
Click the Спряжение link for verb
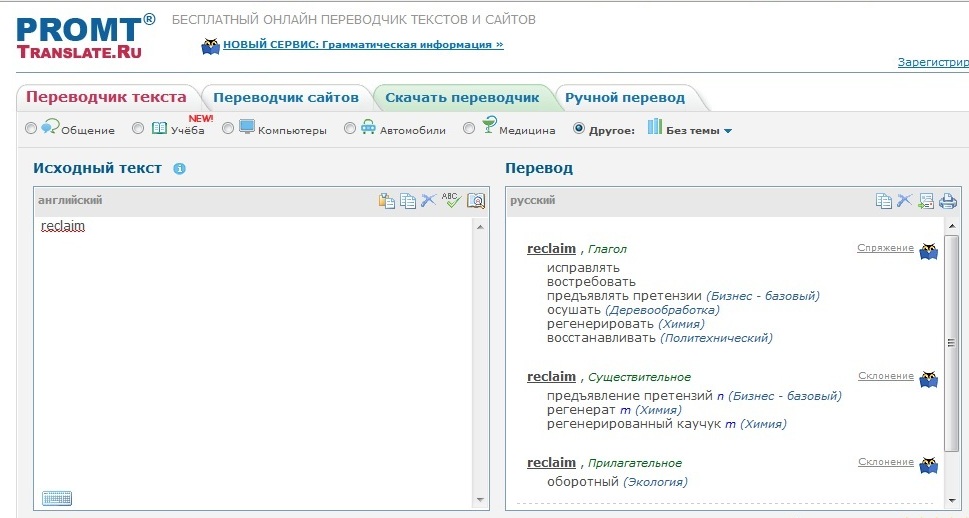[884, 248]
